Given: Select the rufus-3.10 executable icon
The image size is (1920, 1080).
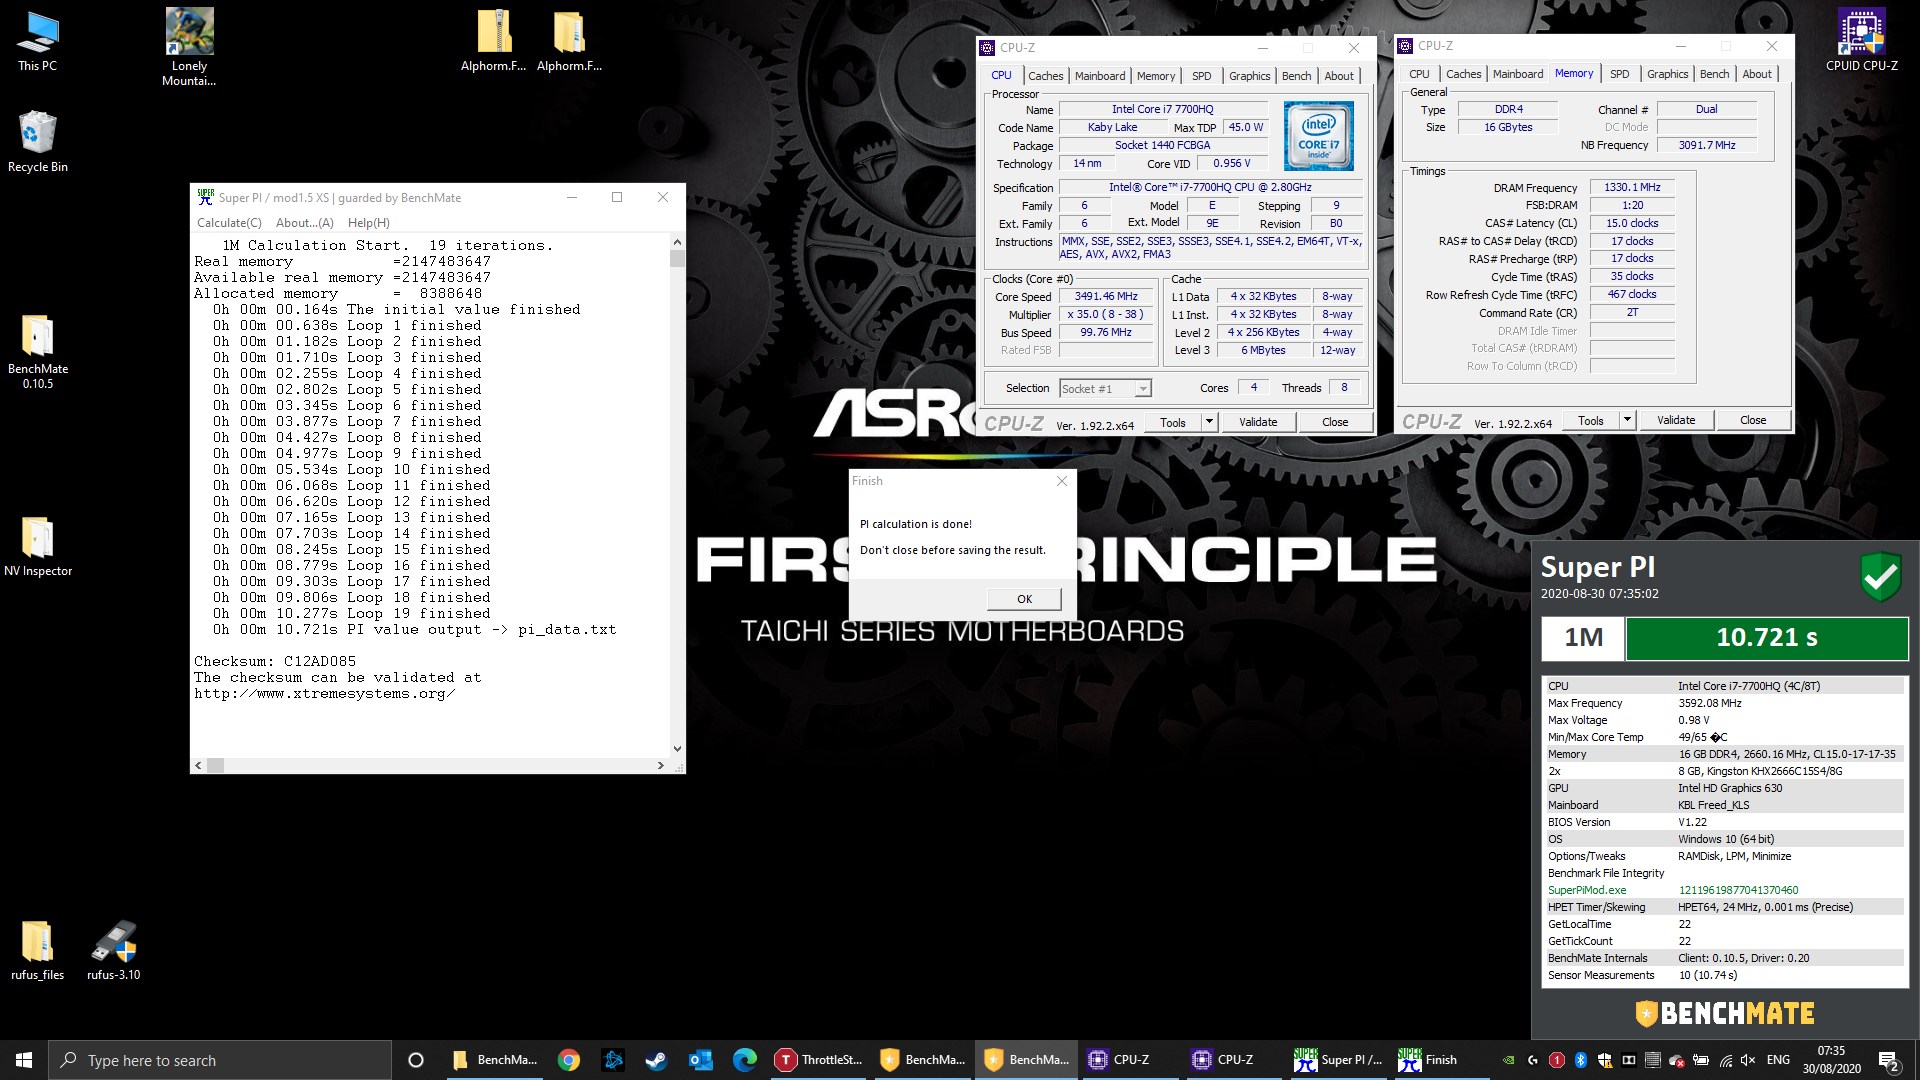Looking at the screenshot, I should [114, 950].
